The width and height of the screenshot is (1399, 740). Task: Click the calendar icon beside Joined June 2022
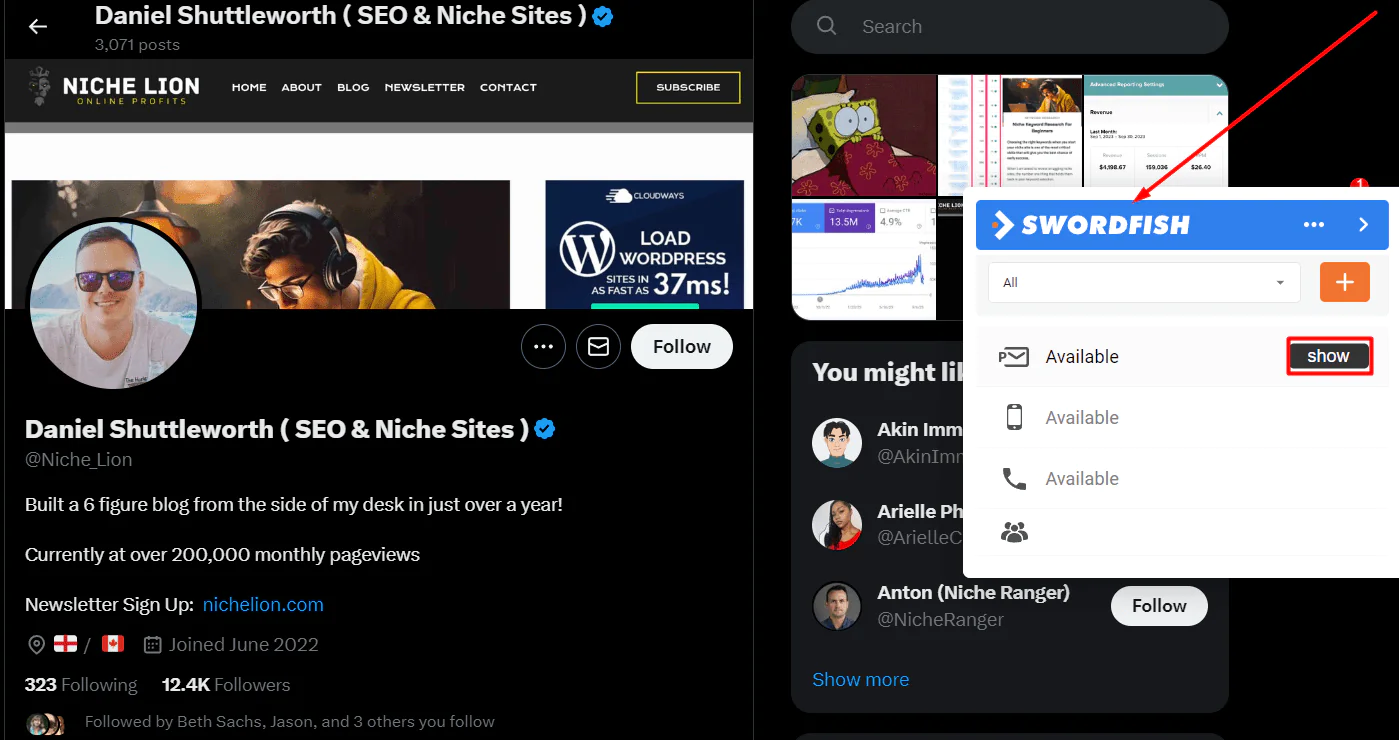point(153,645)
